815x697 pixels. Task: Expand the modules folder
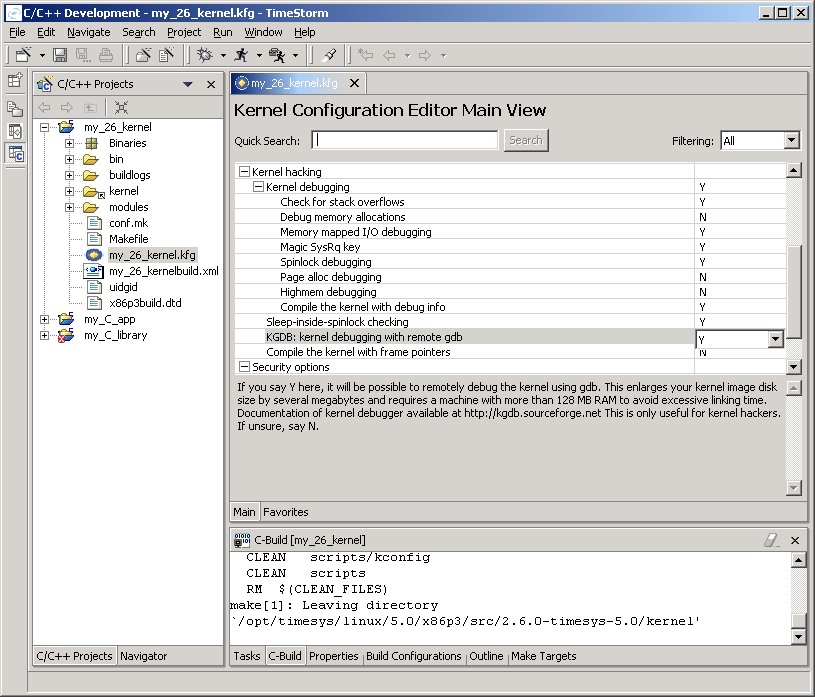tap(69, 207)
